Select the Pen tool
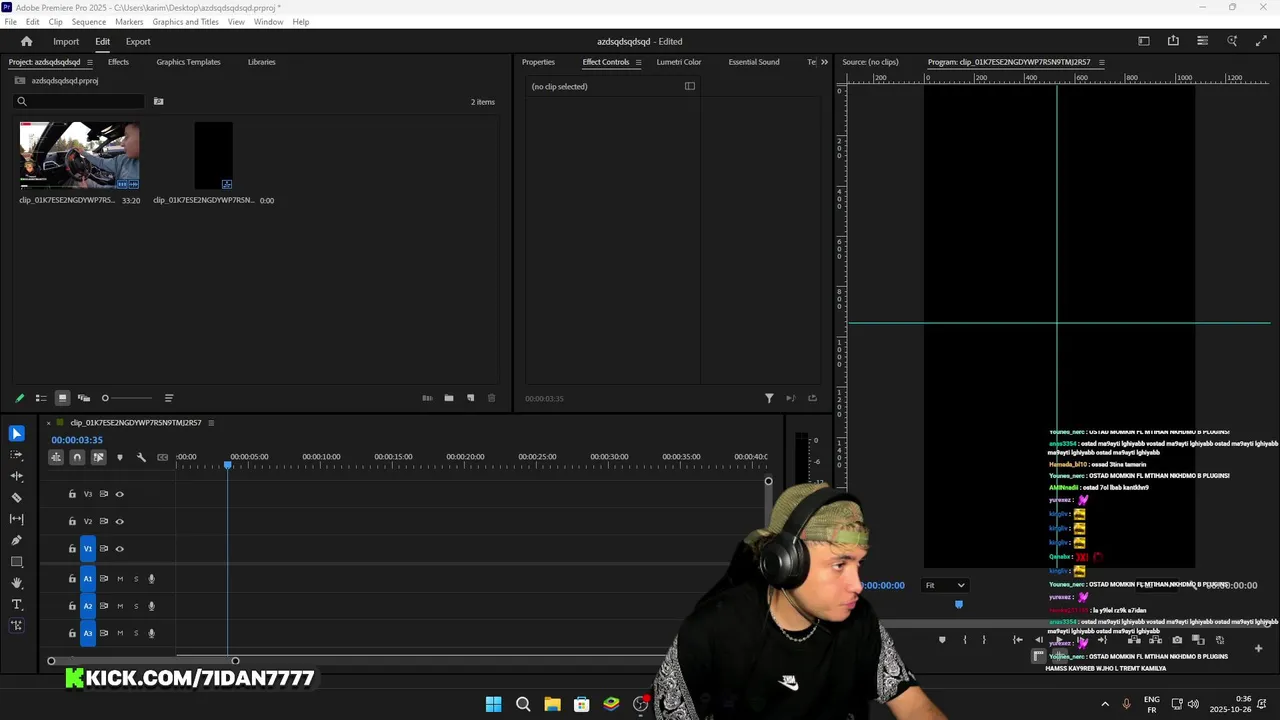The width and height of the screenshot is (1280, 720). coord(16,540)
